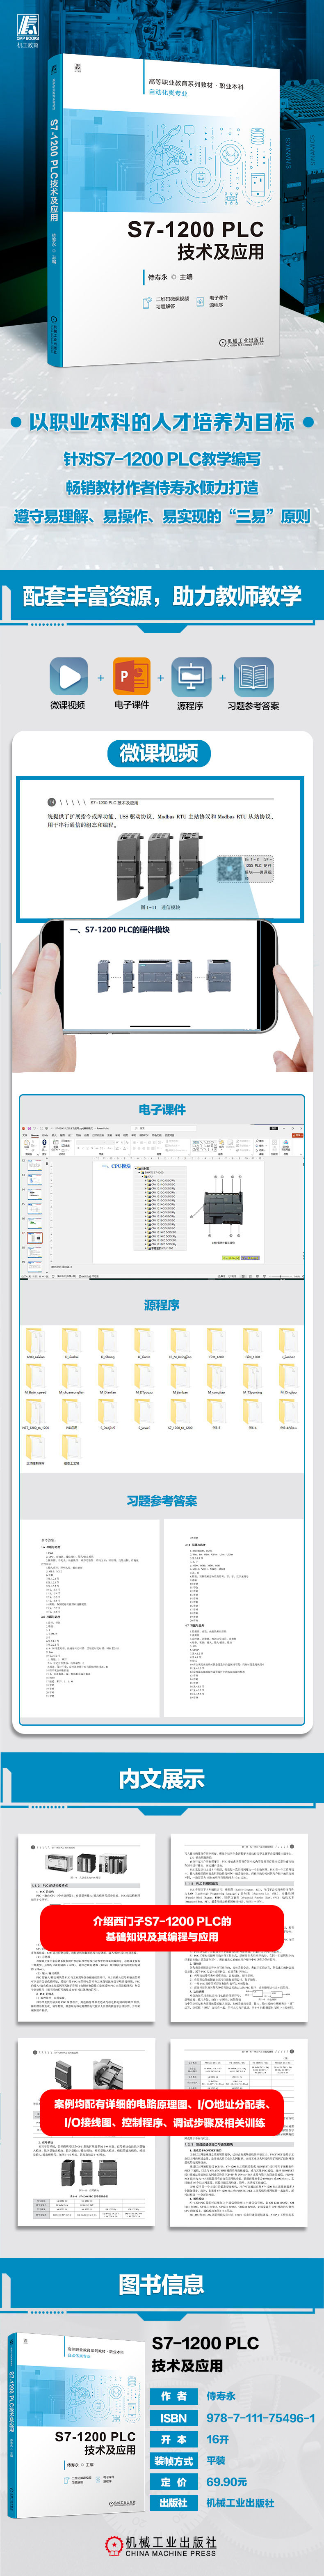Click the 电子课件 section heading
The image size is (324, 2576).
coord(162,1109)
